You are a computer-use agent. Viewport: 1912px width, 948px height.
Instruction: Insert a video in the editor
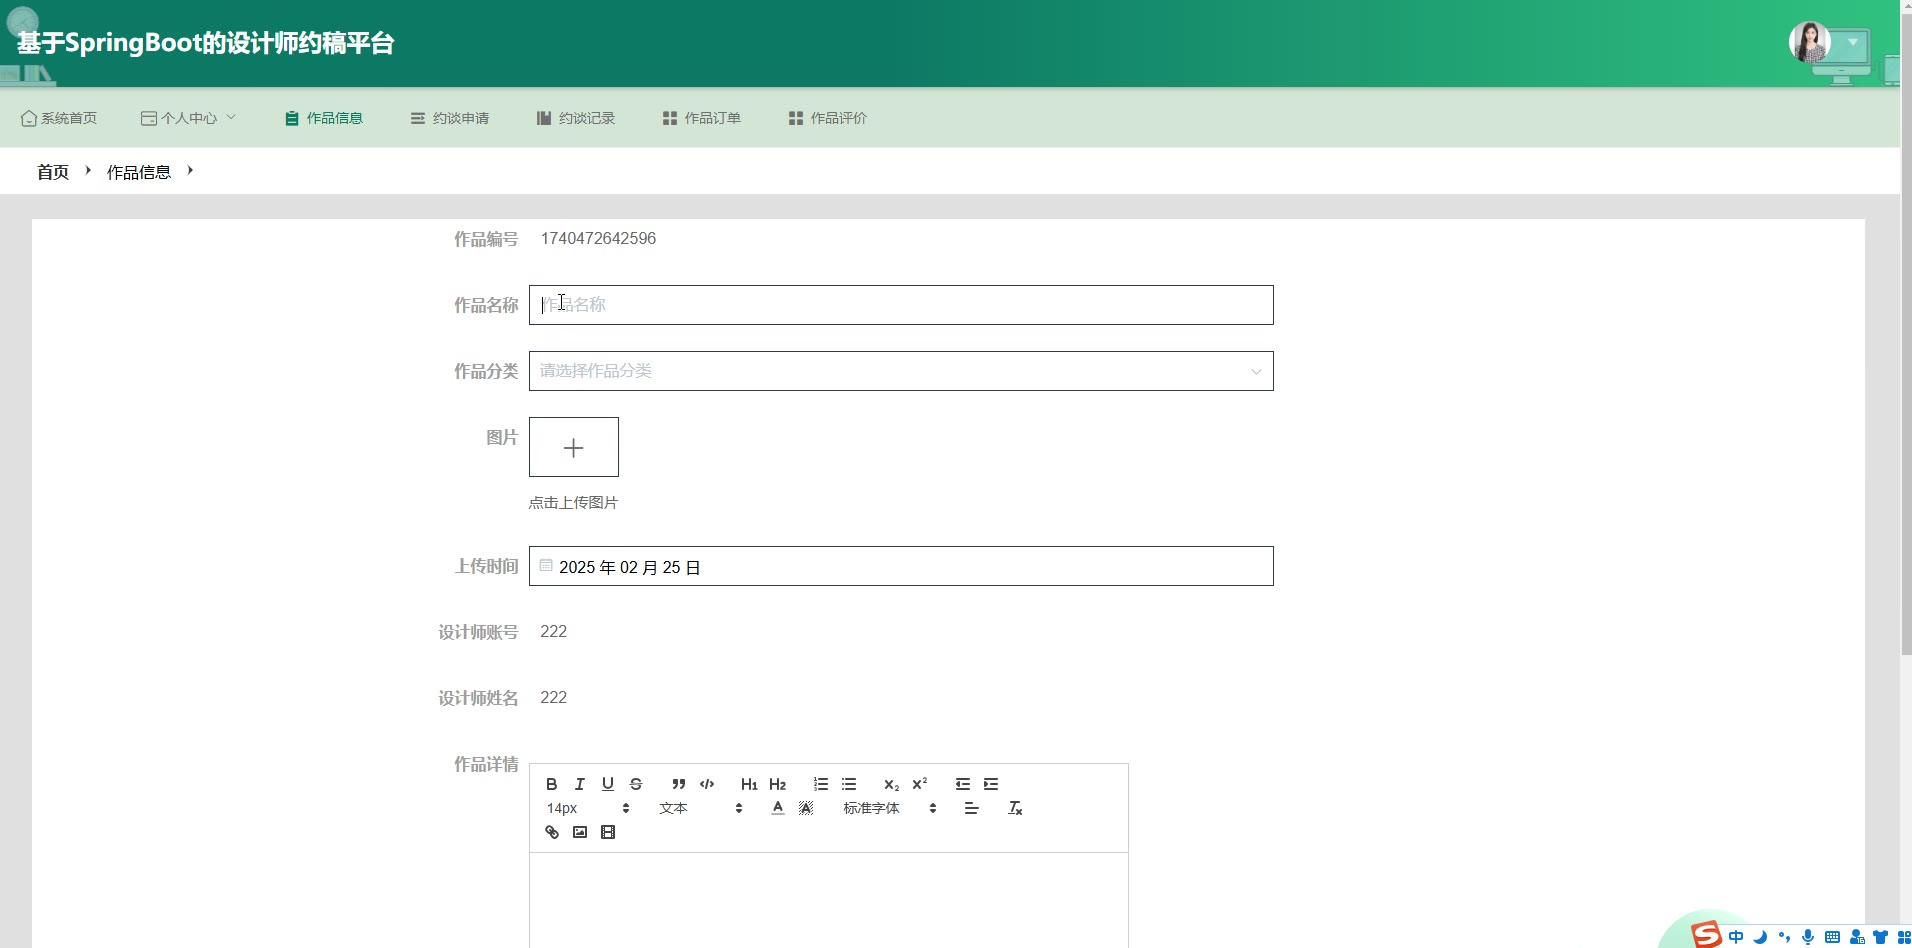coord(607,832)
